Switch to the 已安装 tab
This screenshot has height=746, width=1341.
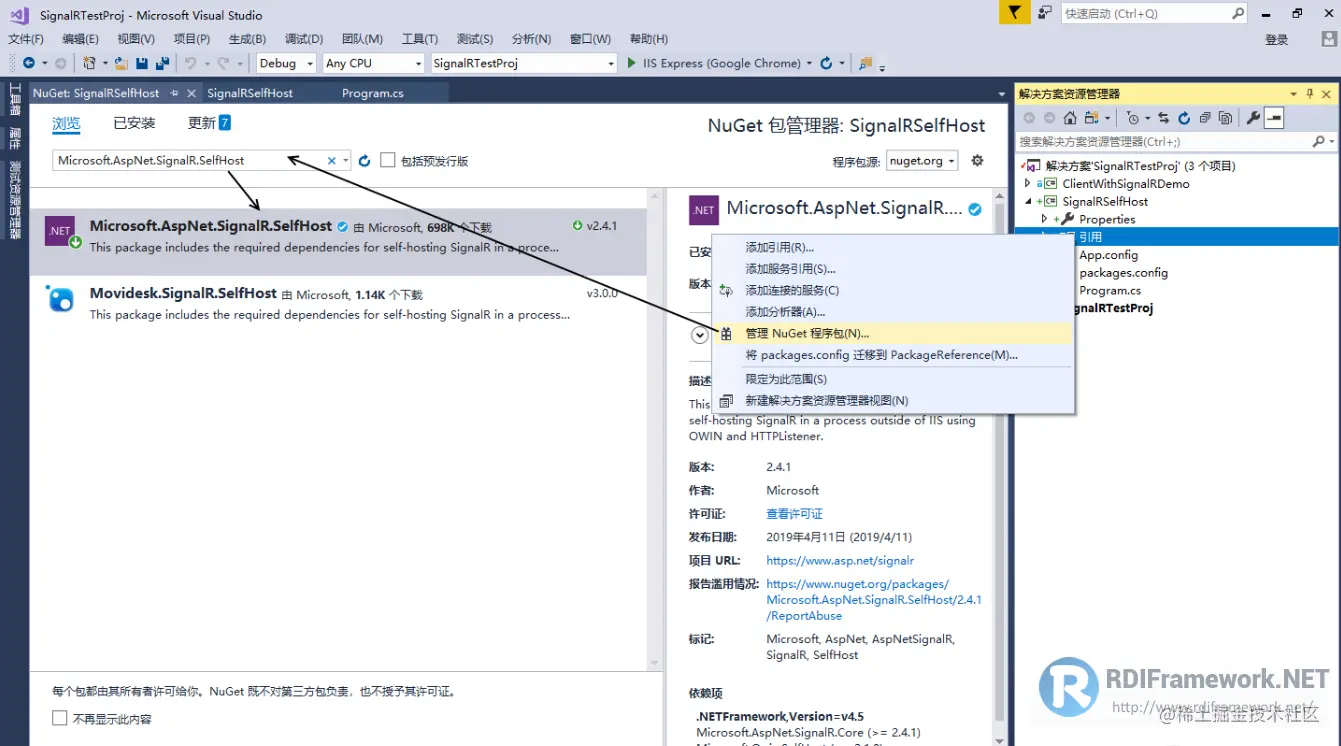(x=134, y=123)
